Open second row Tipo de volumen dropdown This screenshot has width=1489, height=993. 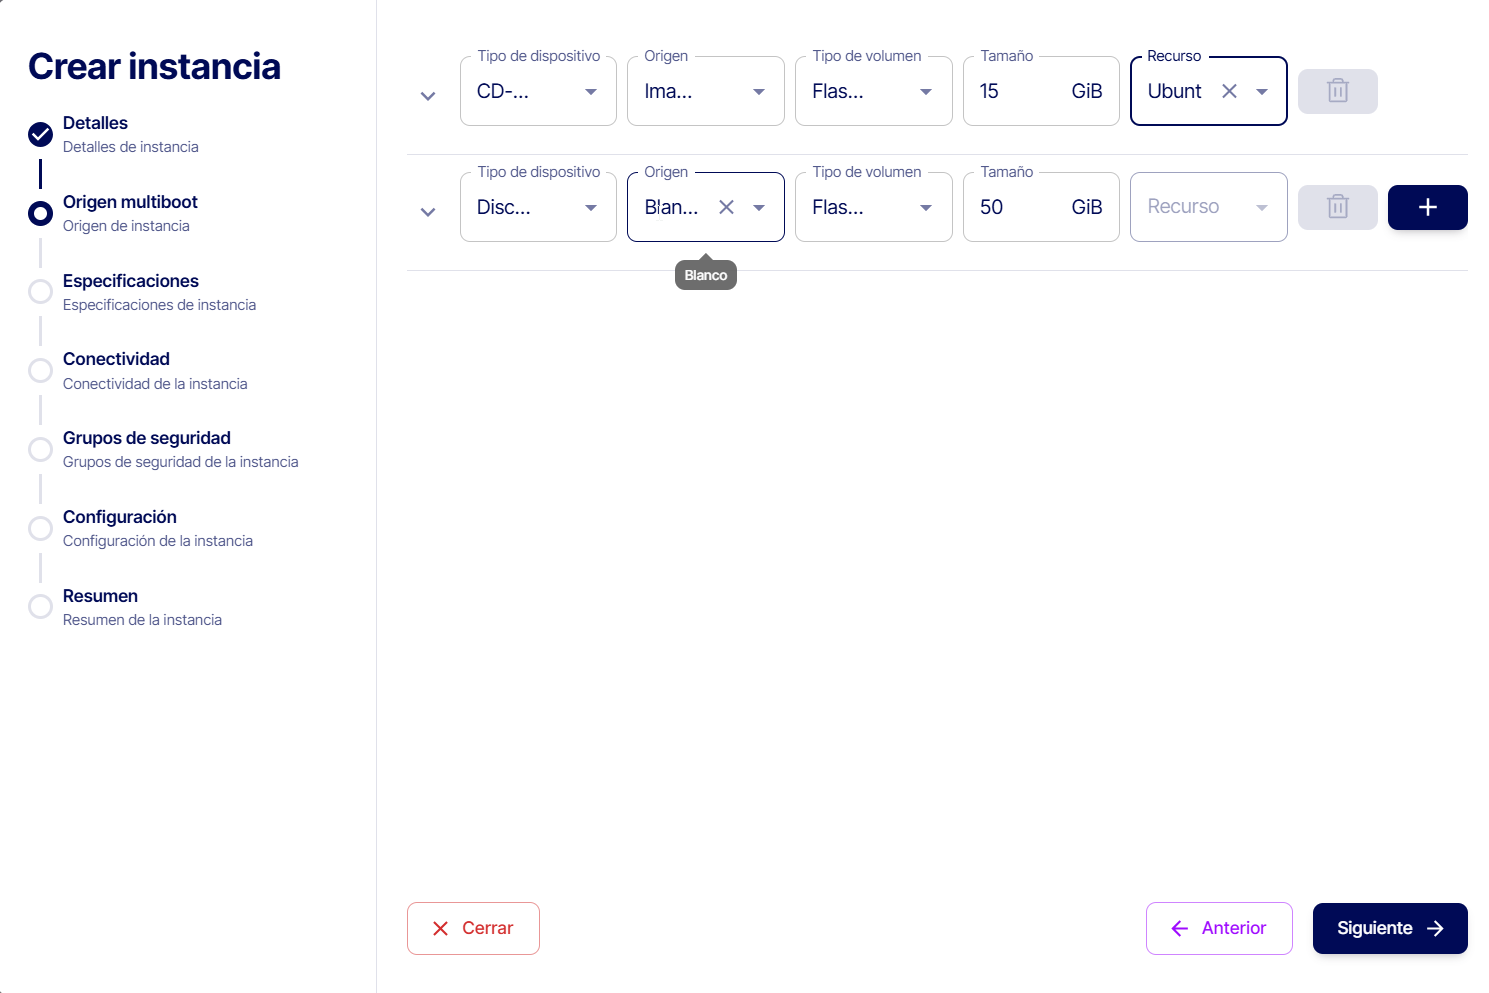coord(925,207)
